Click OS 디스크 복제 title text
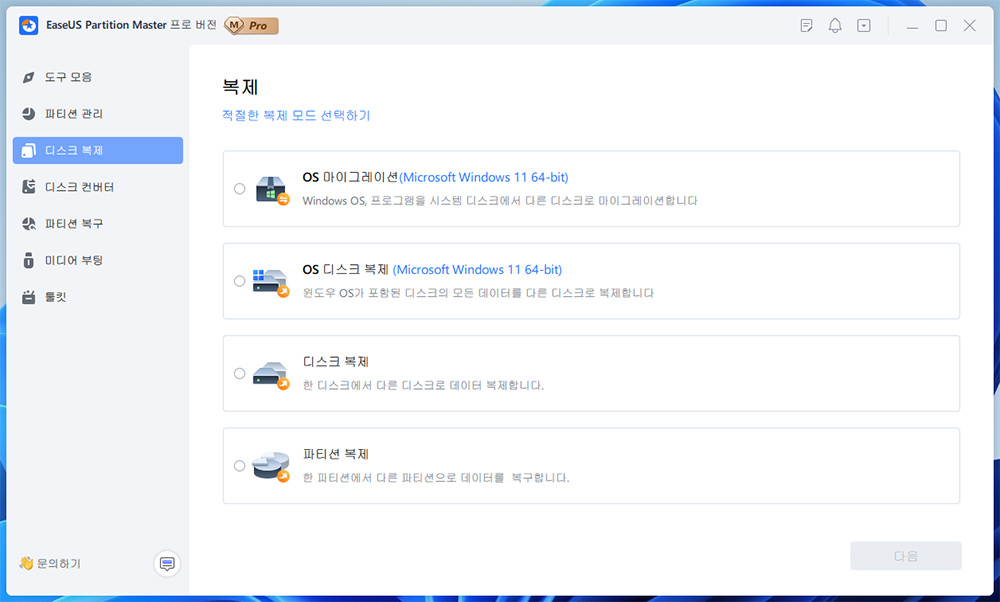Viewport: 1000px width, 602px height. pos(345,270)
